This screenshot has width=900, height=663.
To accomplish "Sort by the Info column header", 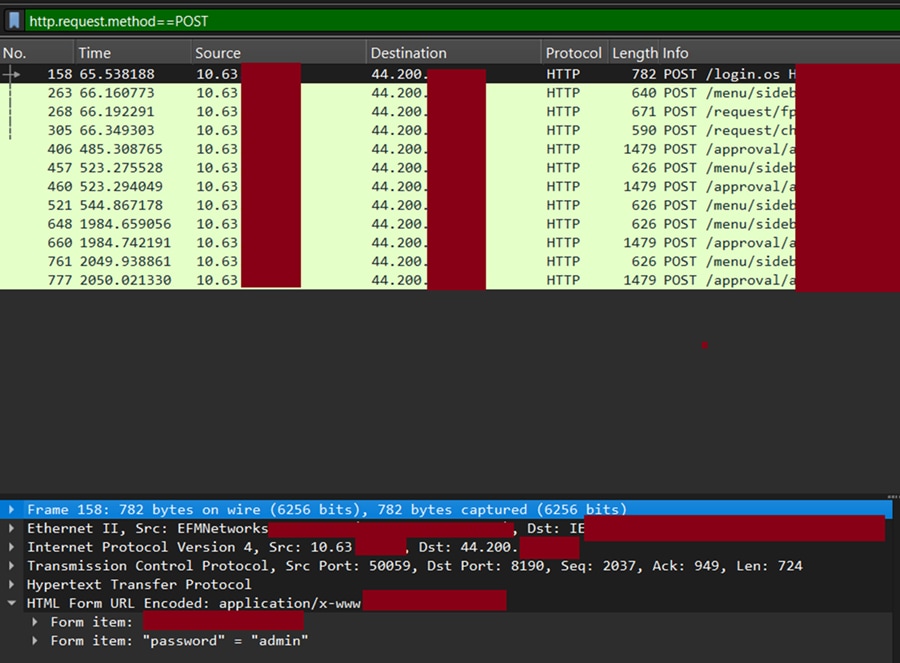I will [x=779, y=53].
